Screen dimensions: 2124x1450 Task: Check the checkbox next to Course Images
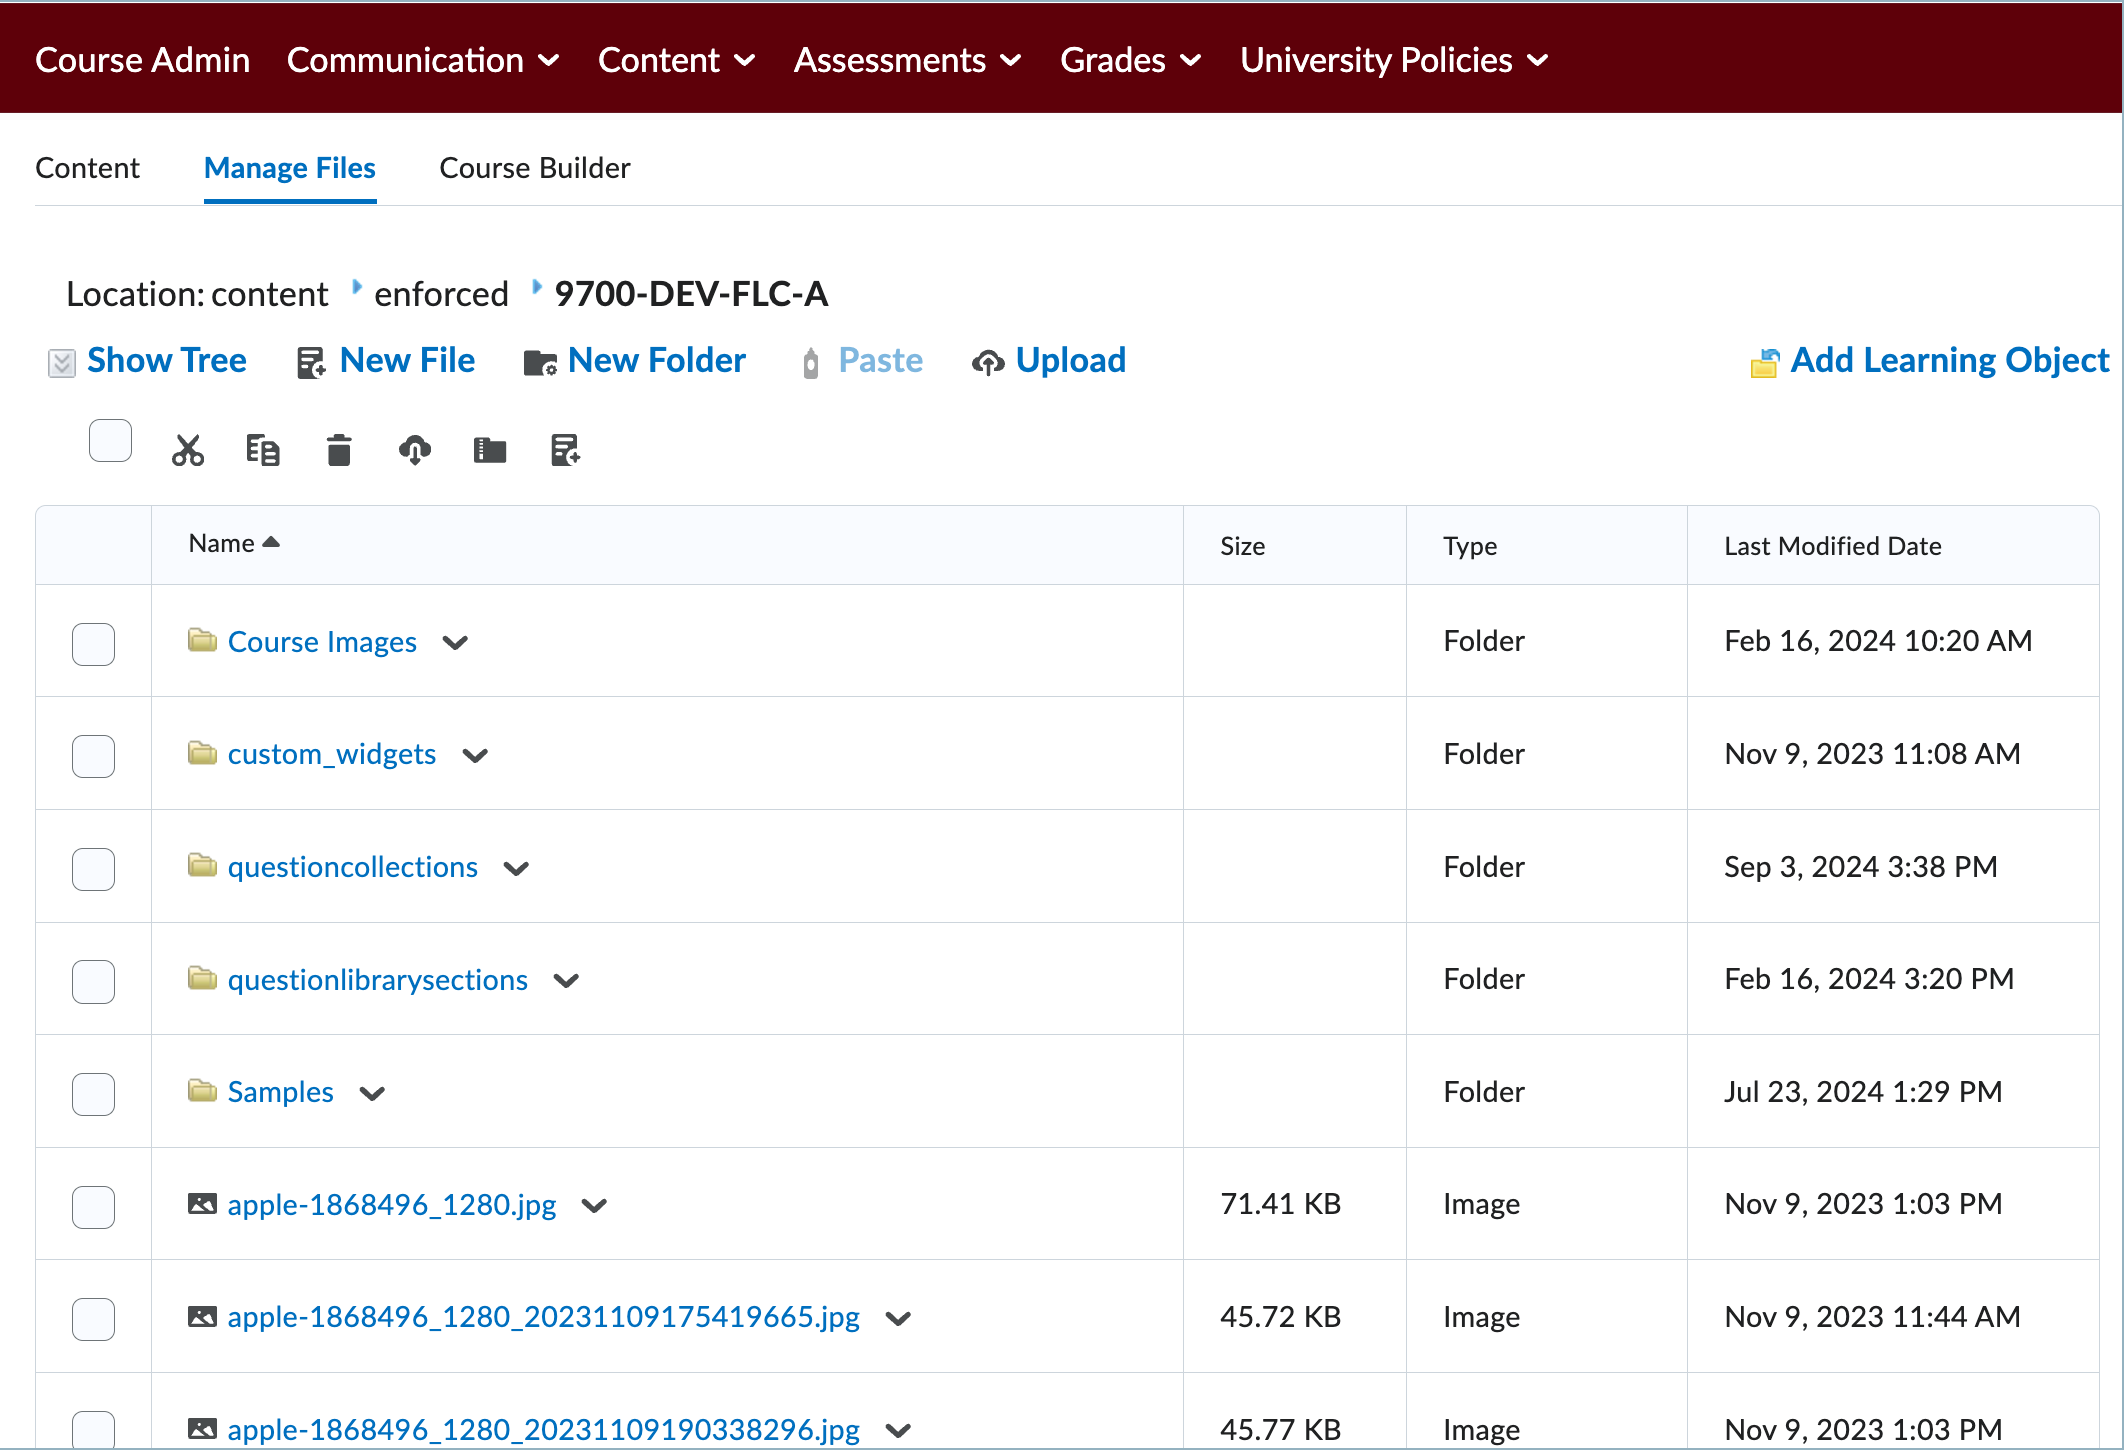pyautogui.click(x=93, y=645)
